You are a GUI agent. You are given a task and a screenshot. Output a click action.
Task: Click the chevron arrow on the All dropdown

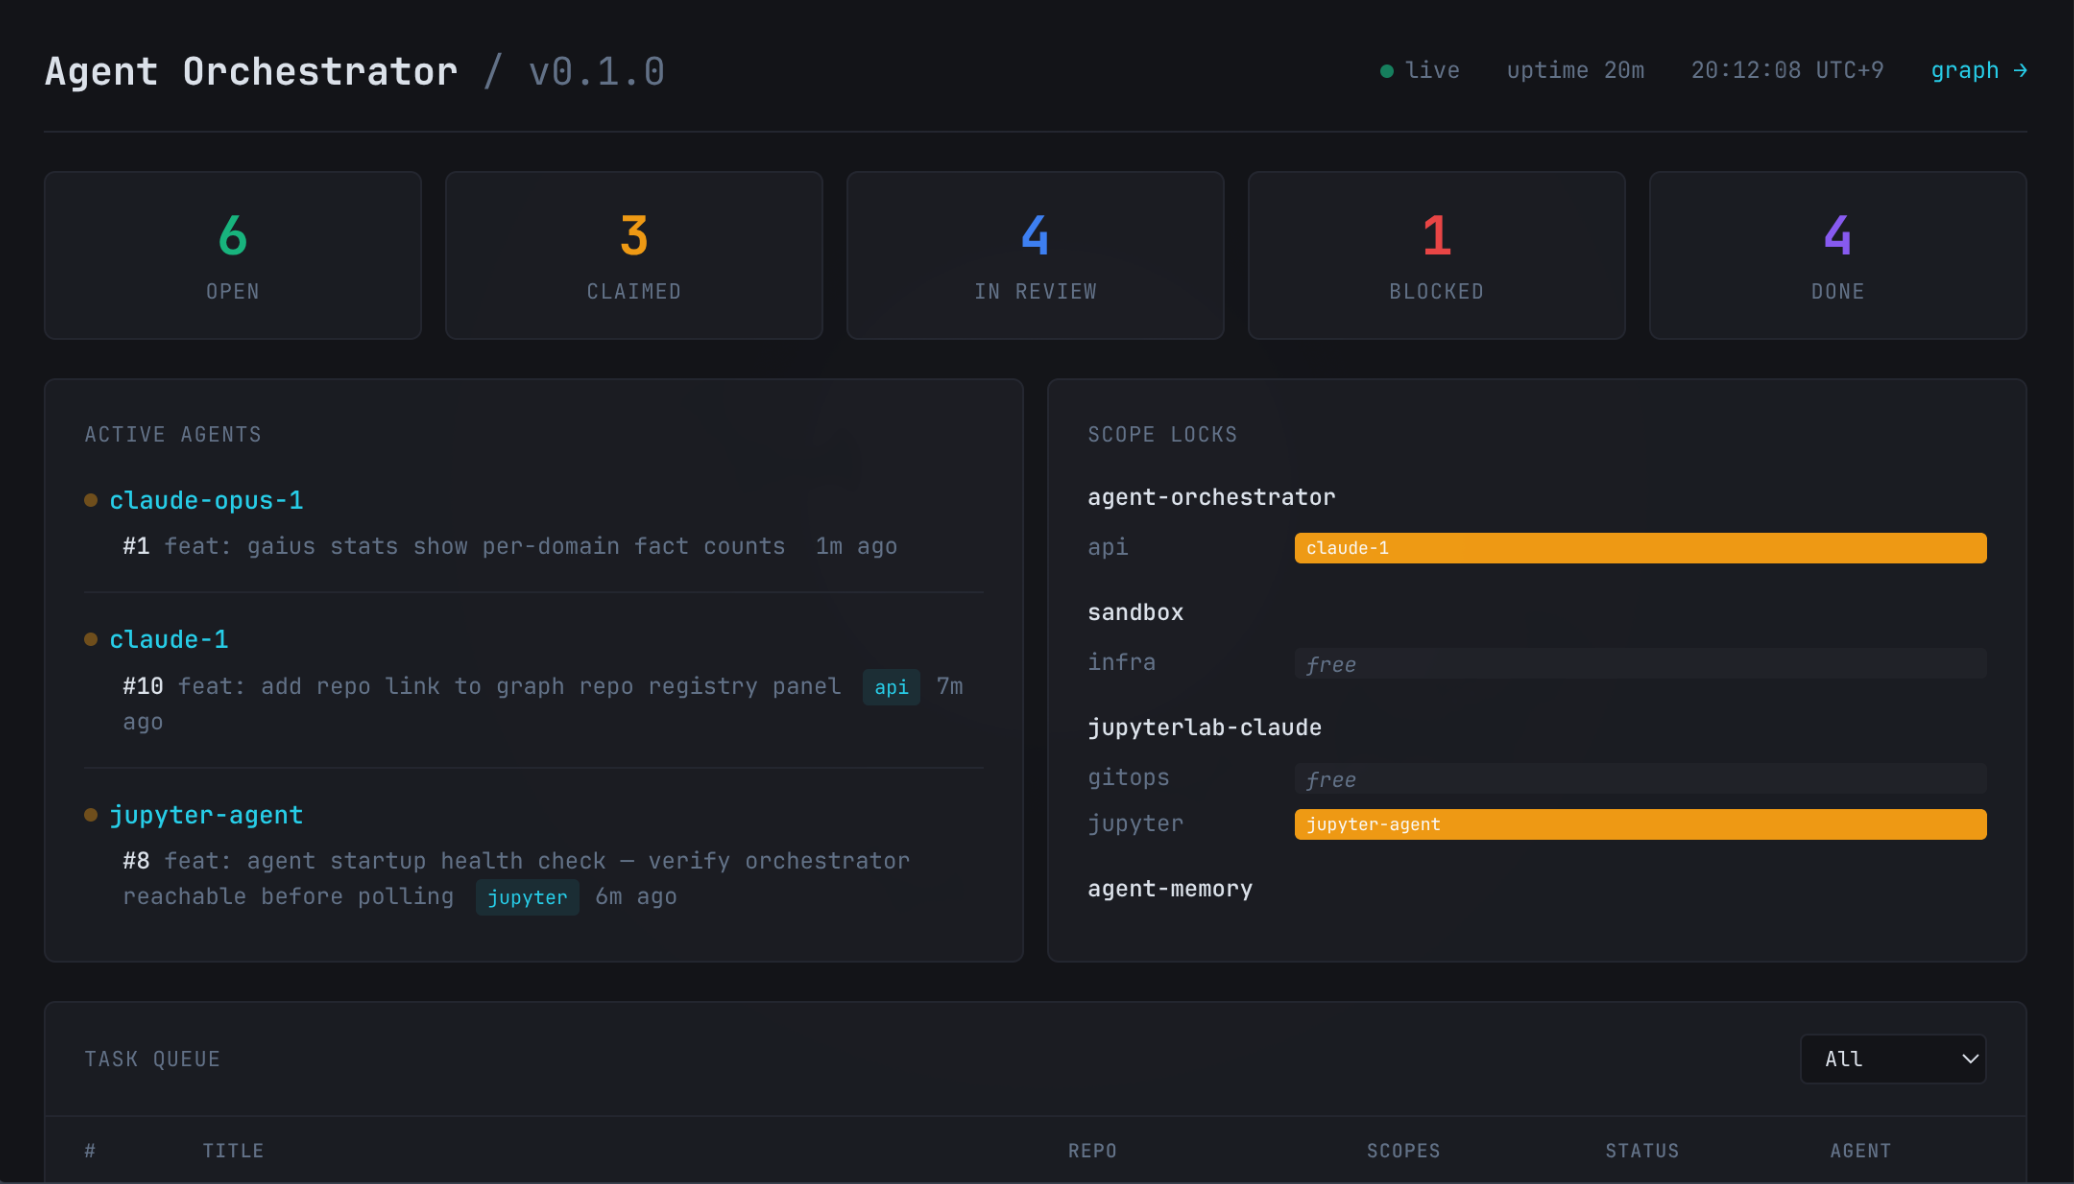pos(1969,1059)
